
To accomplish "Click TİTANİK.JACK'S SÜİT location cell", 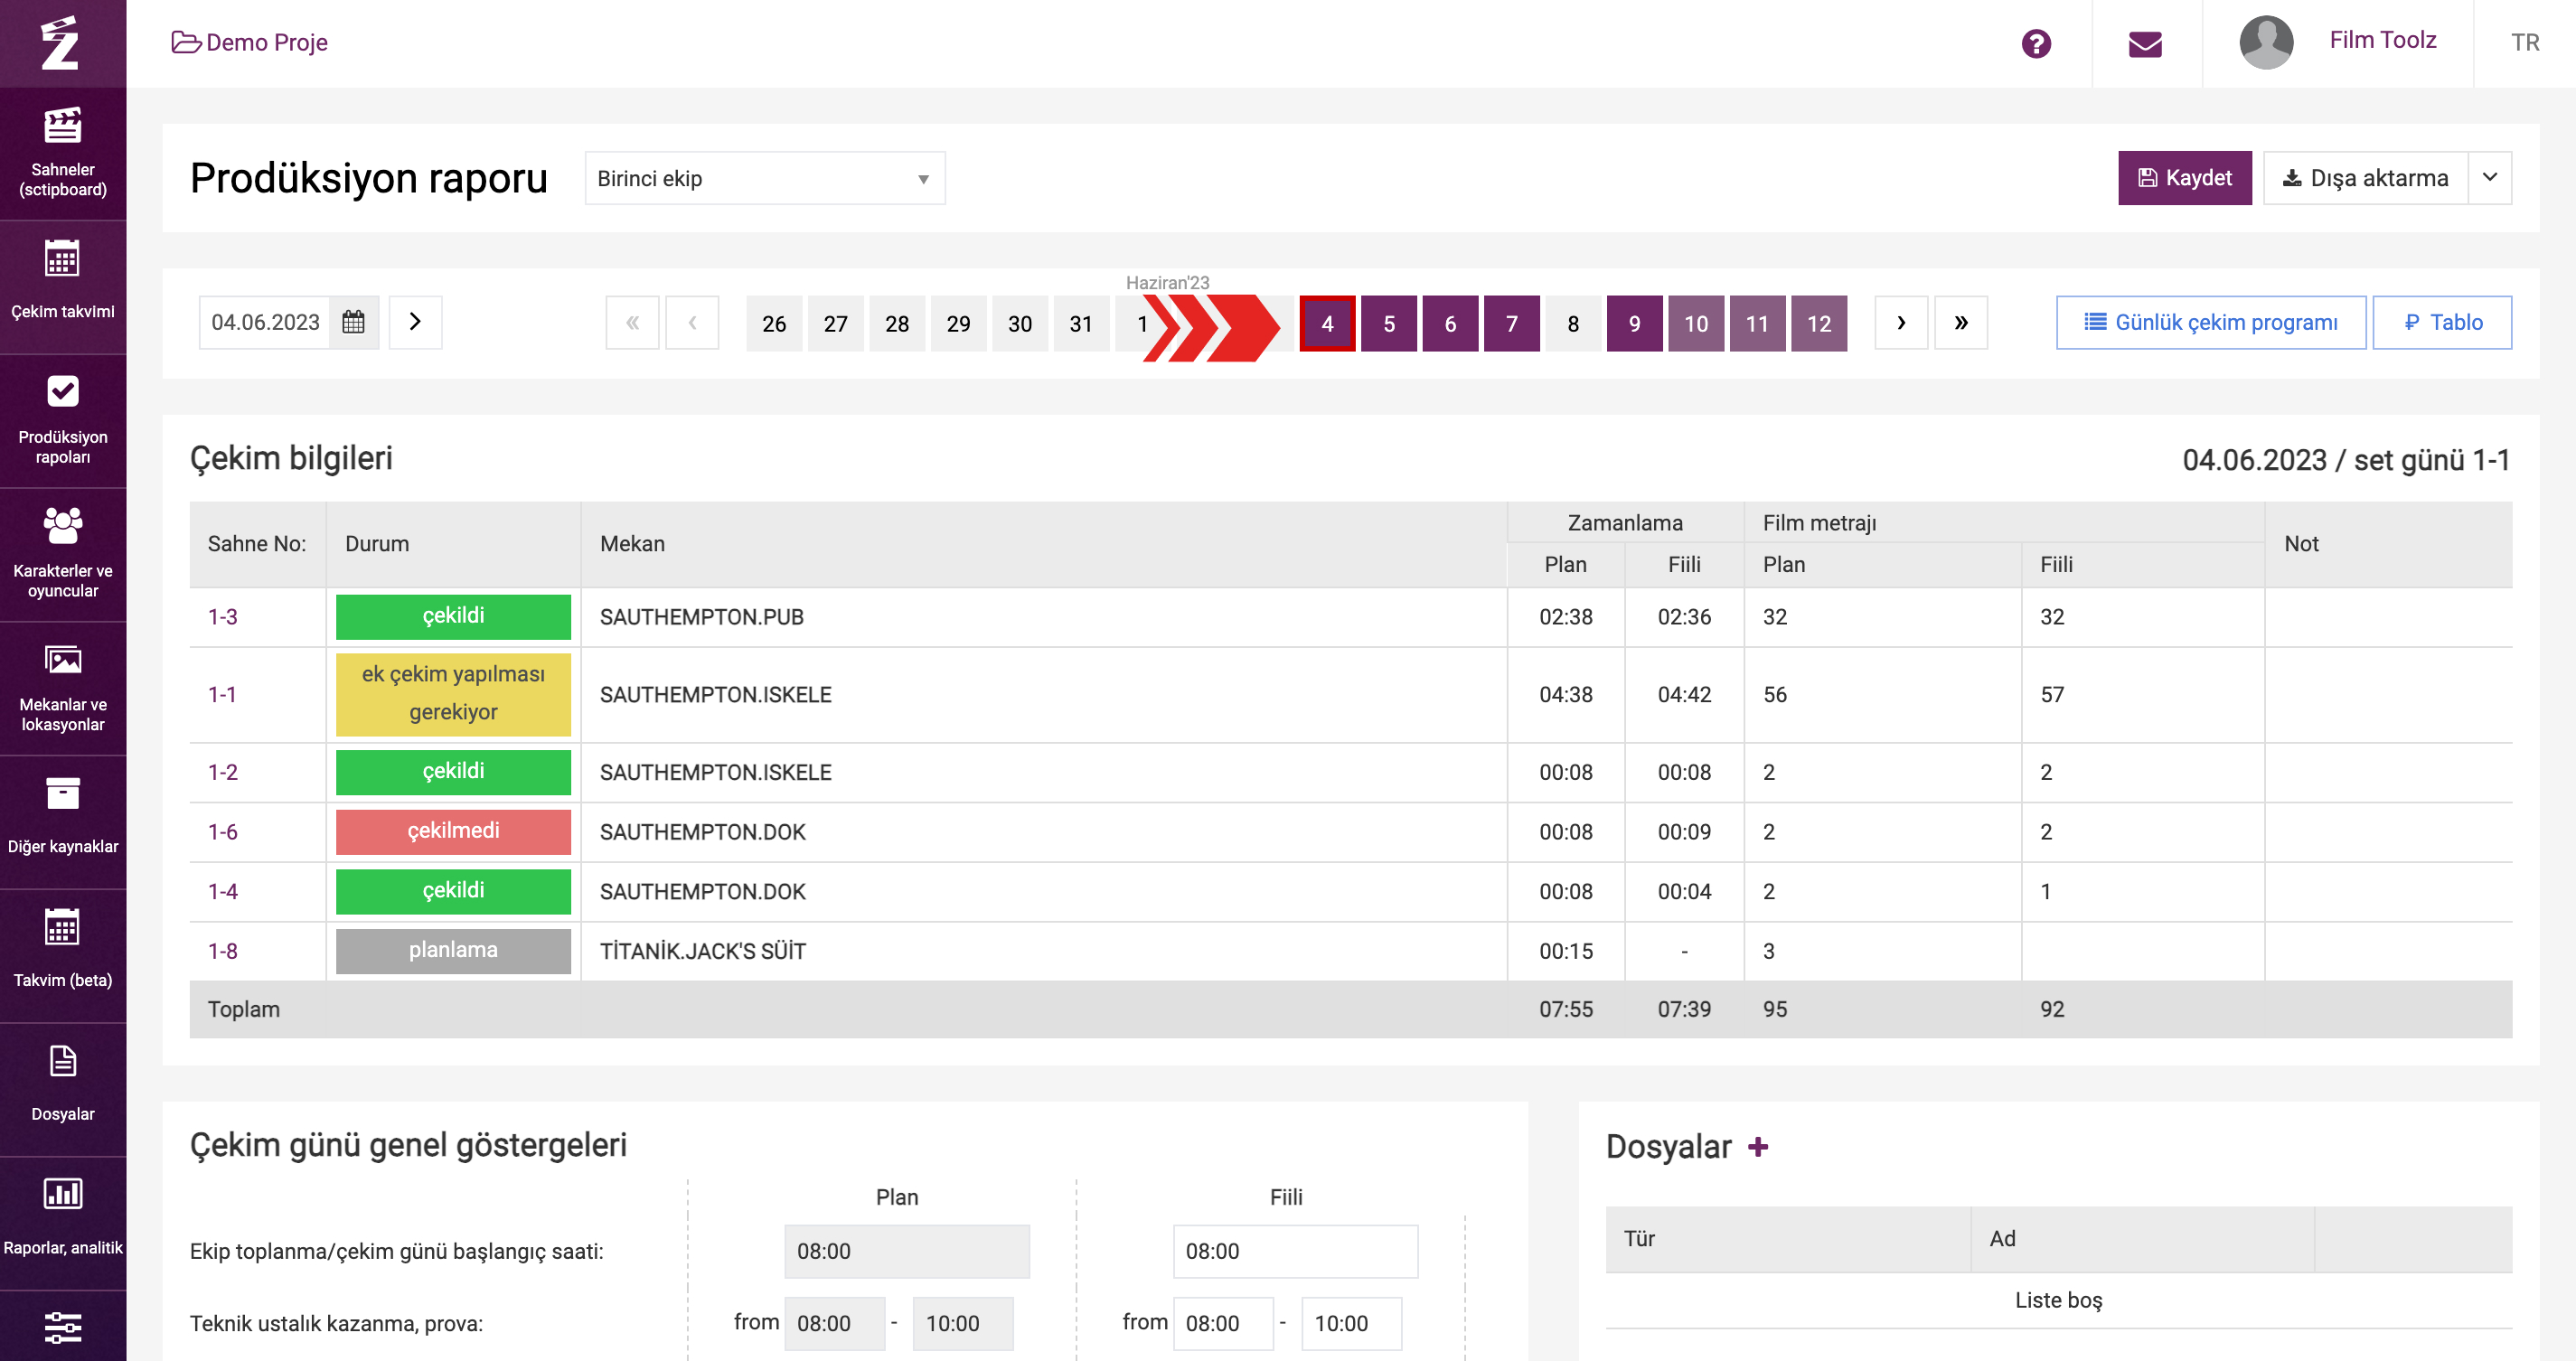I will (x=1043, y=951).
